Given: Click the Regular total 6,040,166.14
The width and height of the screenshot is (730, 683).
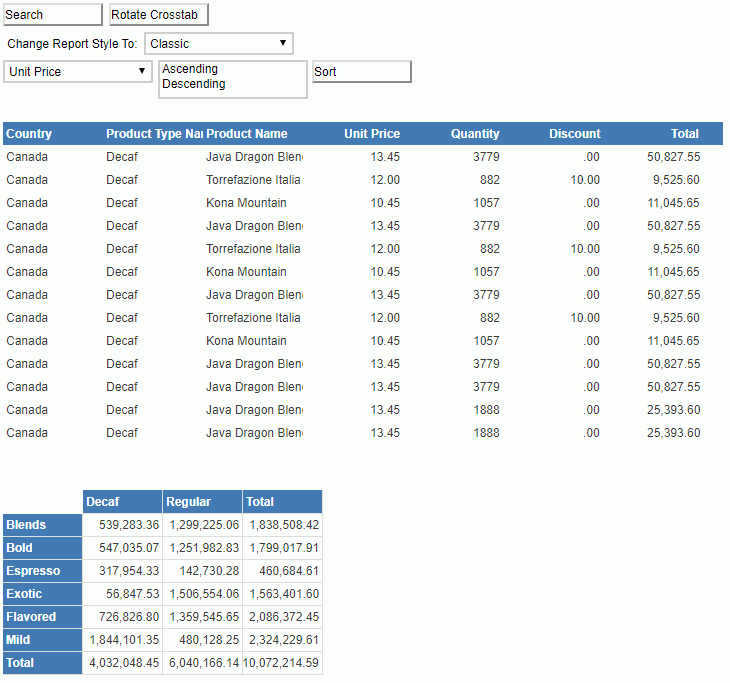Looking at the screenshot, I should [204, 663].
